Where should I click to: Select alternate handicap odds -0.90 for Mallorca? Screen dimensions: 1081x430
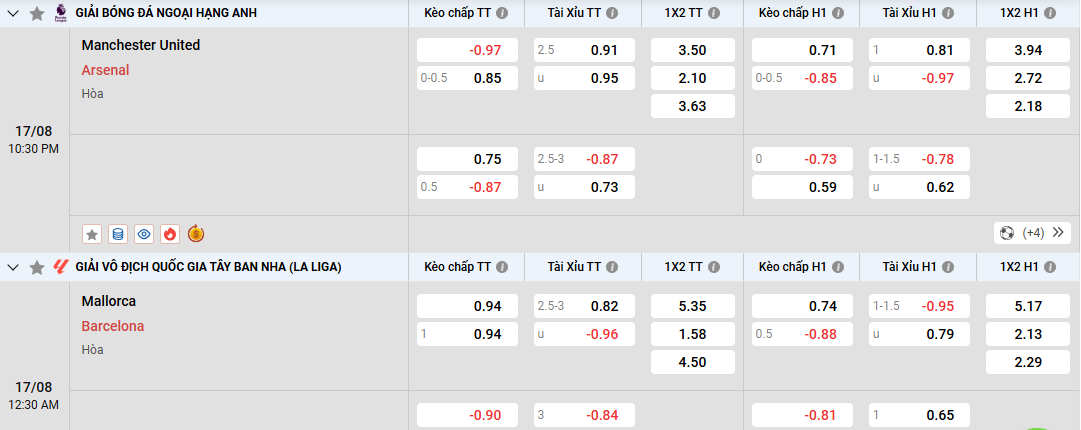coord(467,416)
